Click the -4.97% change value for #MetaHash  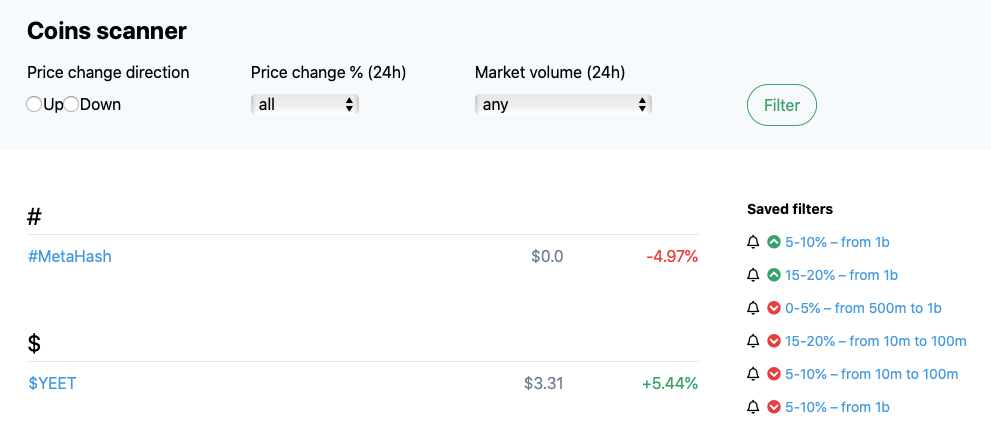pos(672,256)
